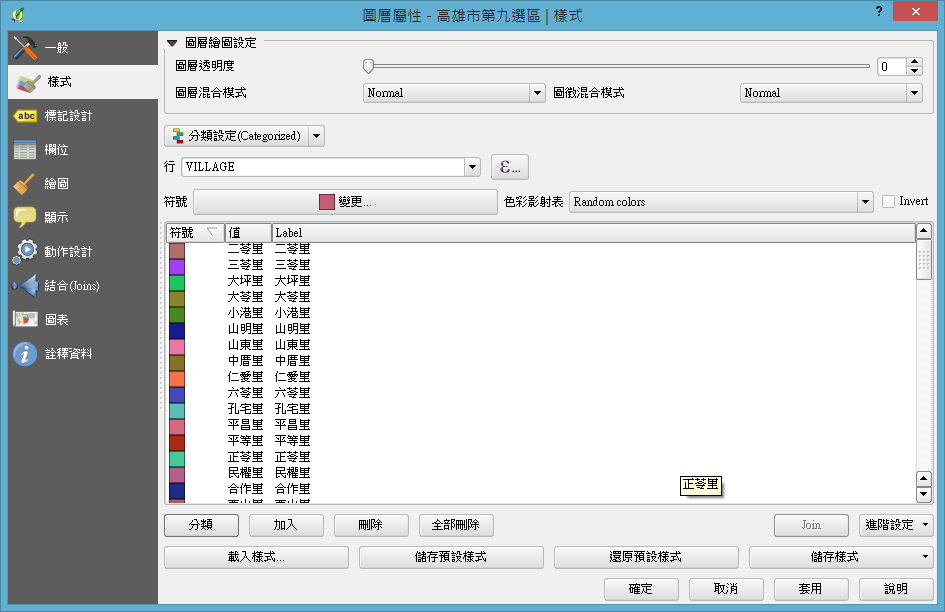Click the 繪圖 paintbrush icon
The height and width of the screenshot is (612, 945).
point(26,184)
